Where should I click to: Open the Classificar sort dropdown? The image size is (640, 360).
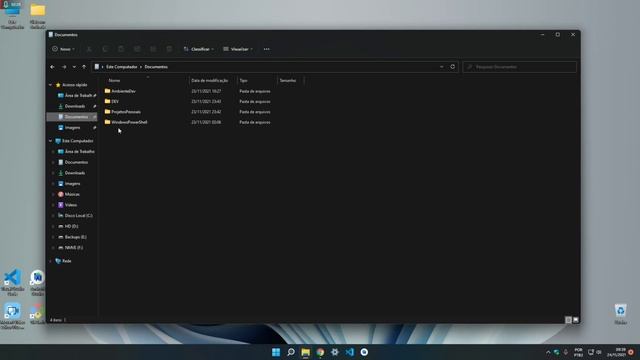tap(199, 49)
